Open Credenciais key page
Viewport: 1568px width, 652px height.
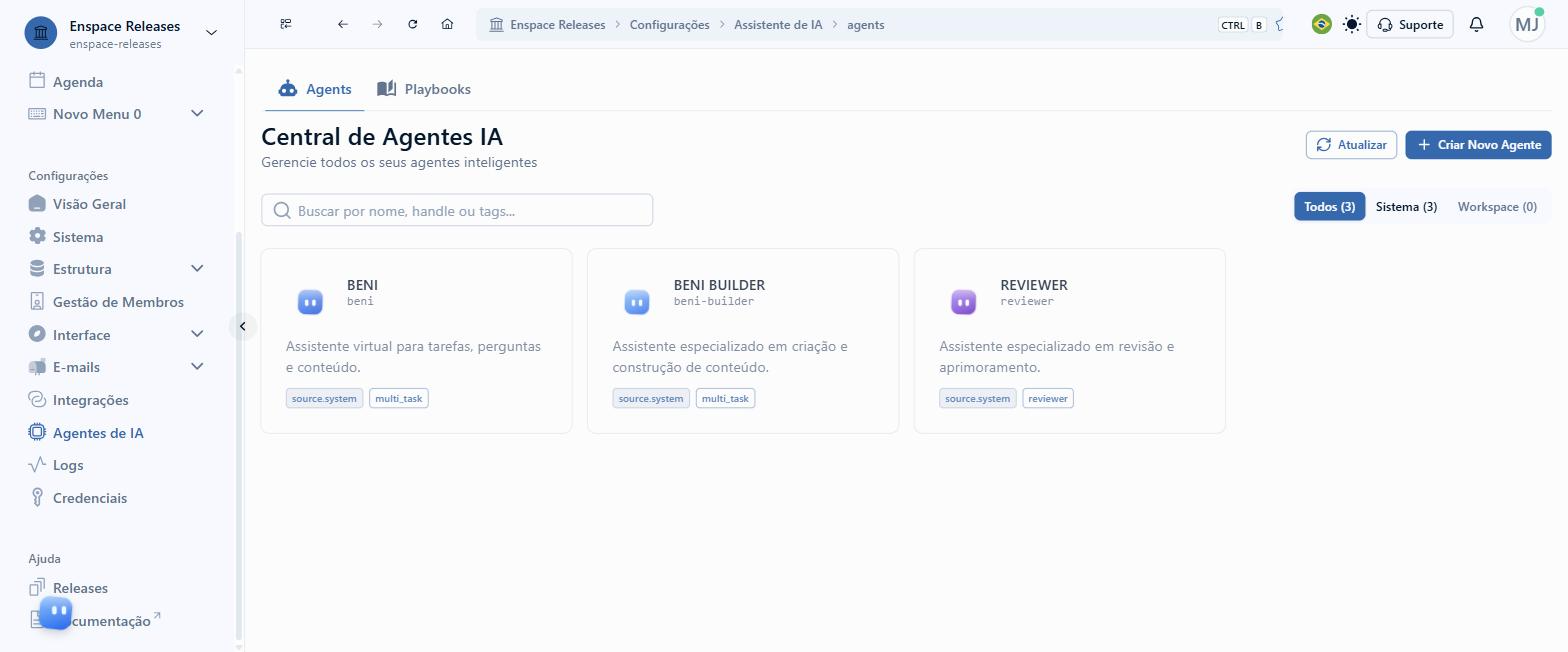pyautogui.click(x=78, y=498)
